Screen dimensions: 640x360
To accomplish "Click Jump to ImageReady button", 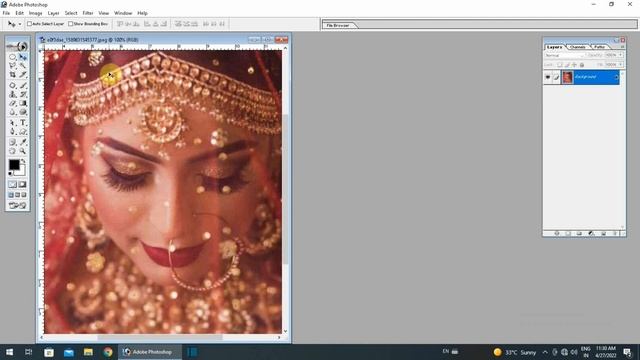I will (x=17, y=205).
